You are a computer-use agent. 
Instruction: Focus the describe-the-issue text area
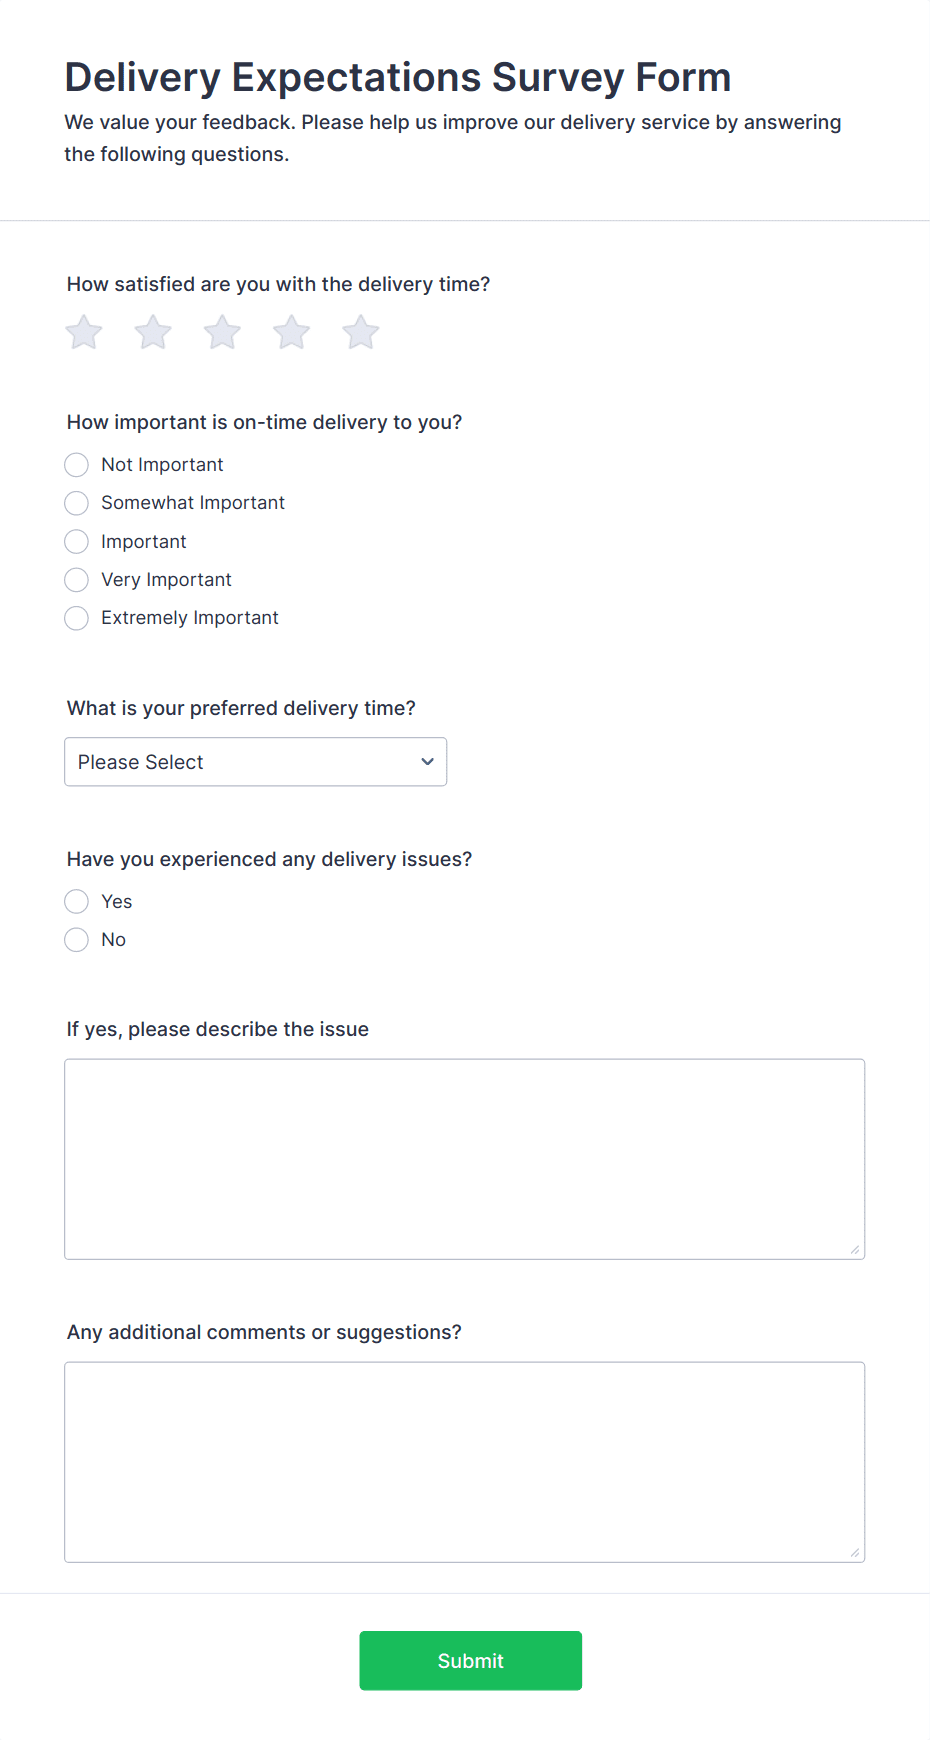tap(464, 1159)
